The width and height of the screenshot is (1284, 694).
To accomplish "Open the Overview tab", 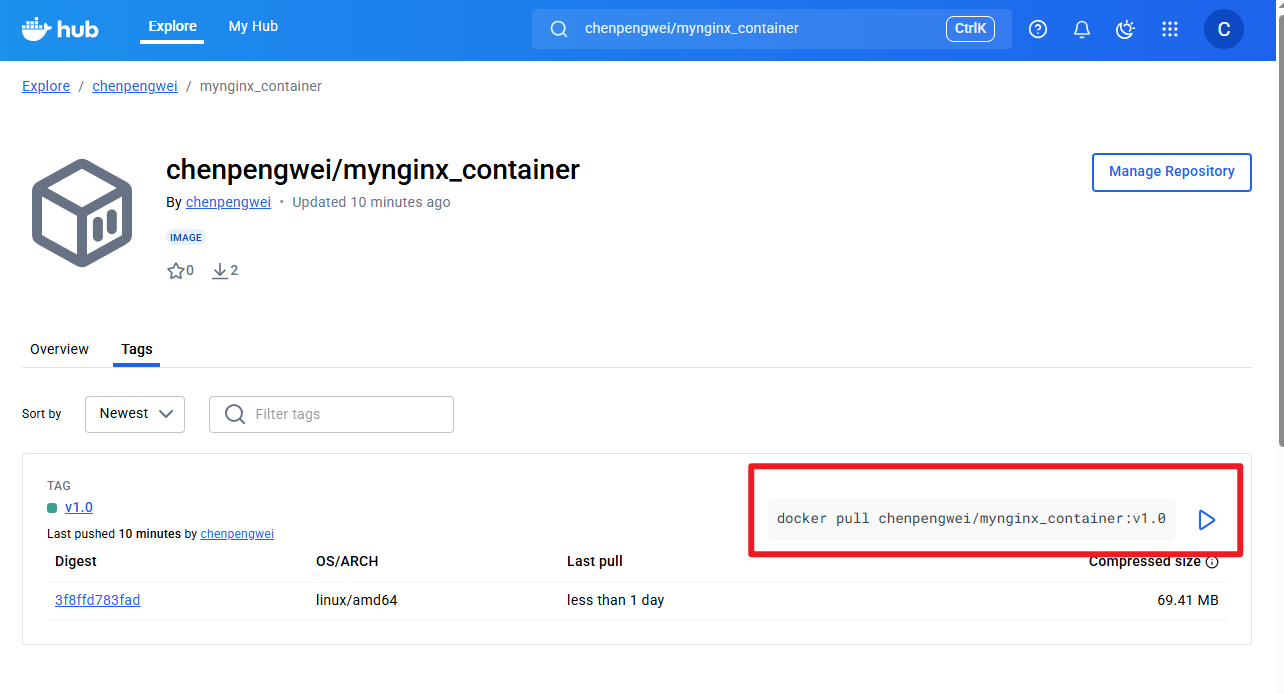I will 59,349.
